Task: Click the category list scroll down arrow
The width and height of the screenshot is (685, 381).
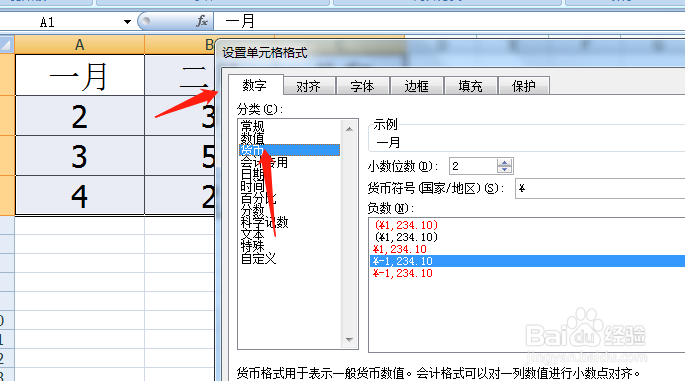Action: coord(349,339)
